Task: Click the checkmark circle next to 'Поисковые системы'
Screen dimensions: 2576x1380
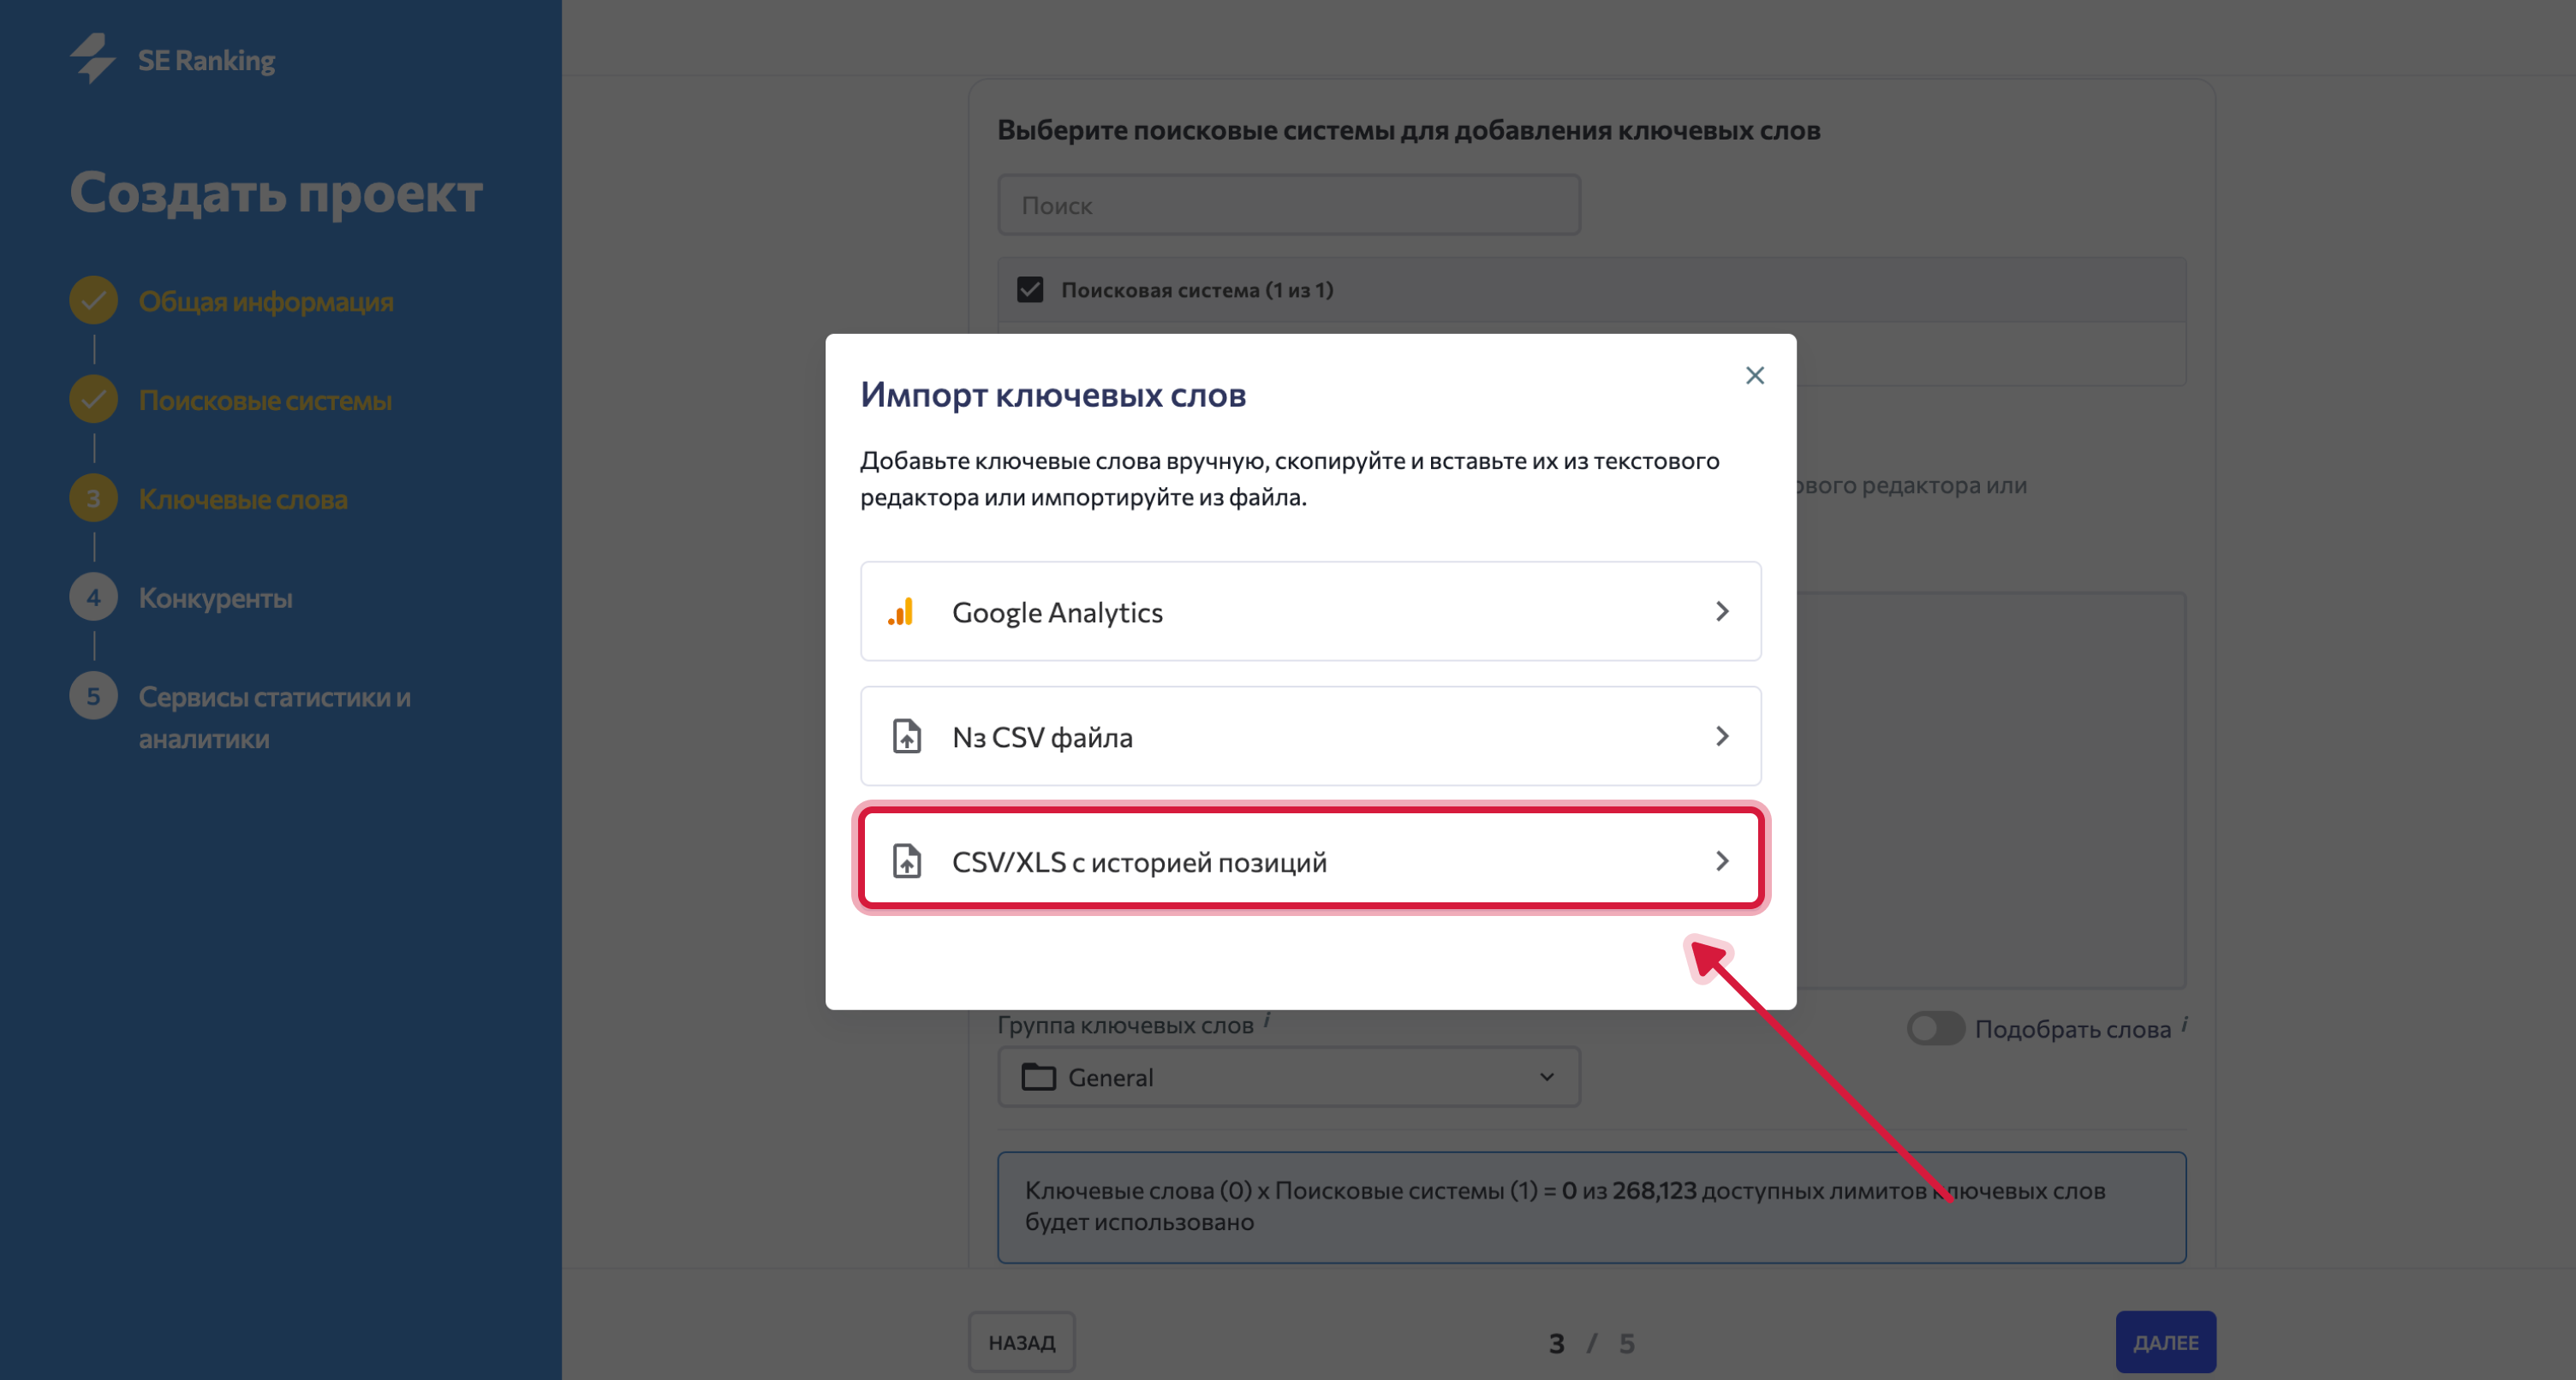Action: (93, 399)
